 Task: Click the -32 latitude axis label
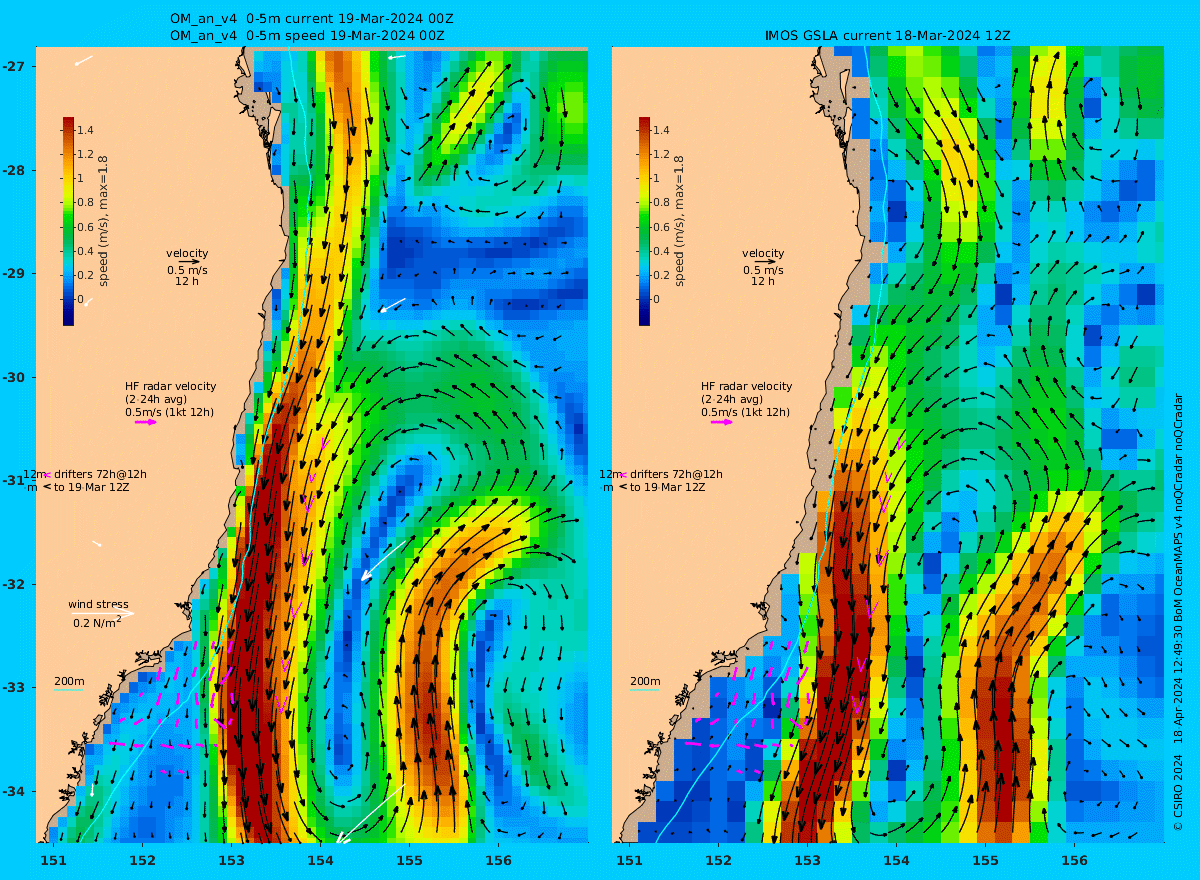pyautogui.click(x=14, y=584)
